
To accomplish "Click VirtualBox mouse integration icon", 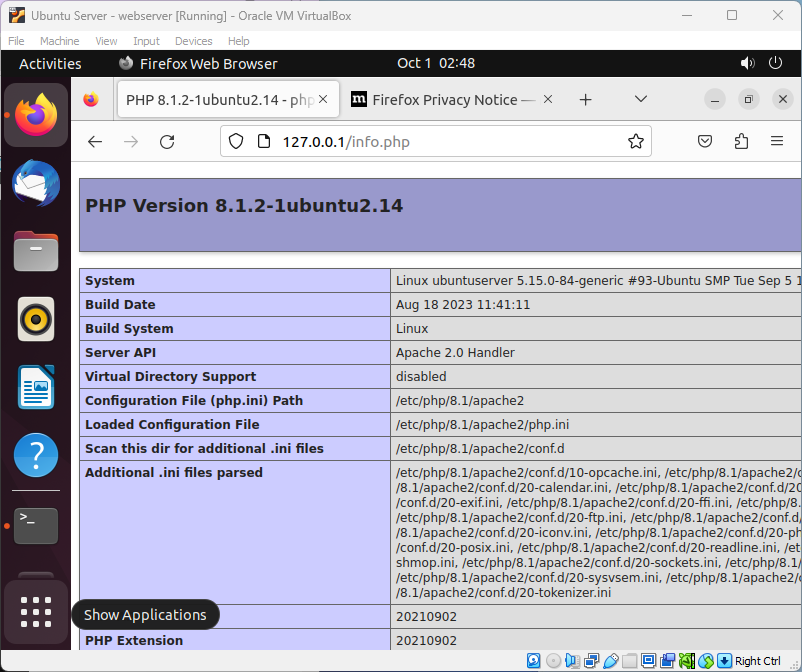I will click(x=706, y=661).
